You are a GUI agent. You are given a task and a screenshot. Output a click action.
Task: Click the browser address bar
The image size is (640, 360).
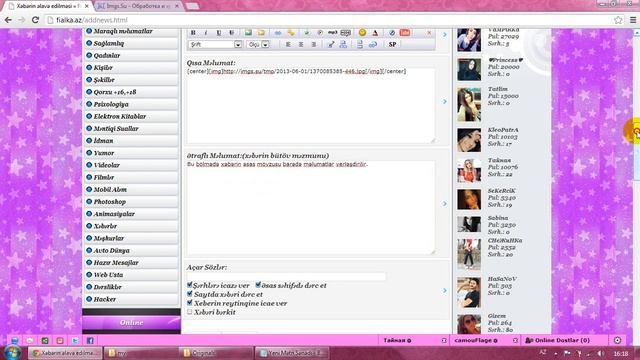tap(329, 20)
